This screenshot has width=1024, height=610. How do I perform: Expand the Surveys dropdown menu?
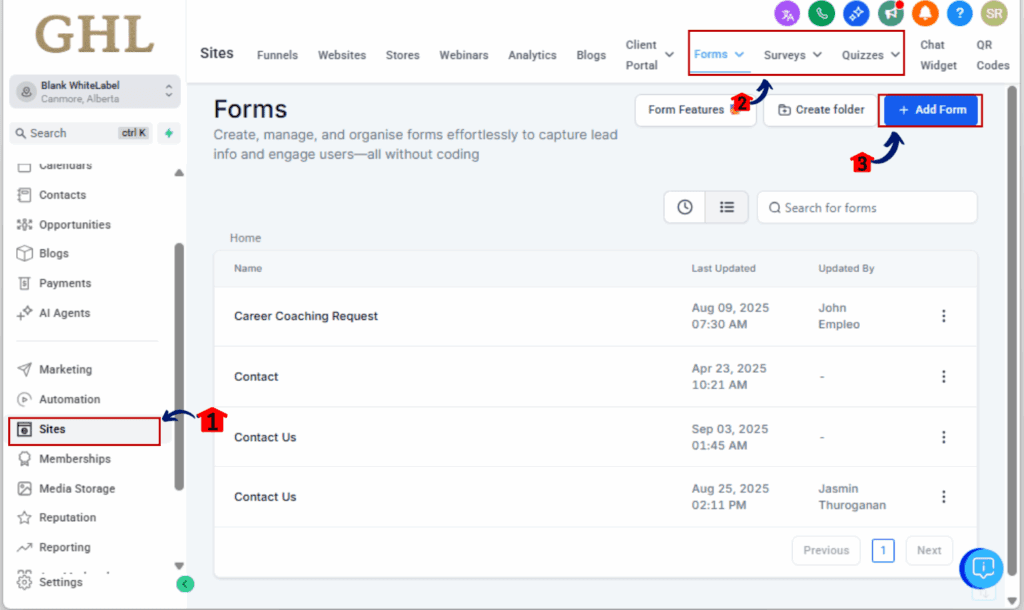click(x=793, y=55)
